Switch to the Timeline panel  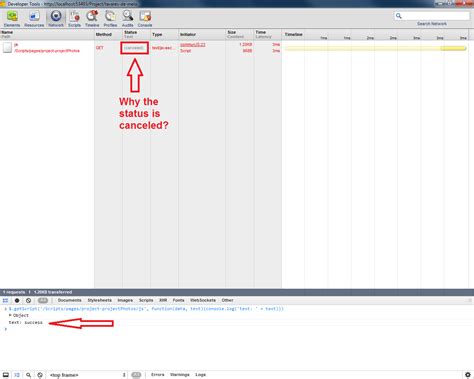click(92, 19)
